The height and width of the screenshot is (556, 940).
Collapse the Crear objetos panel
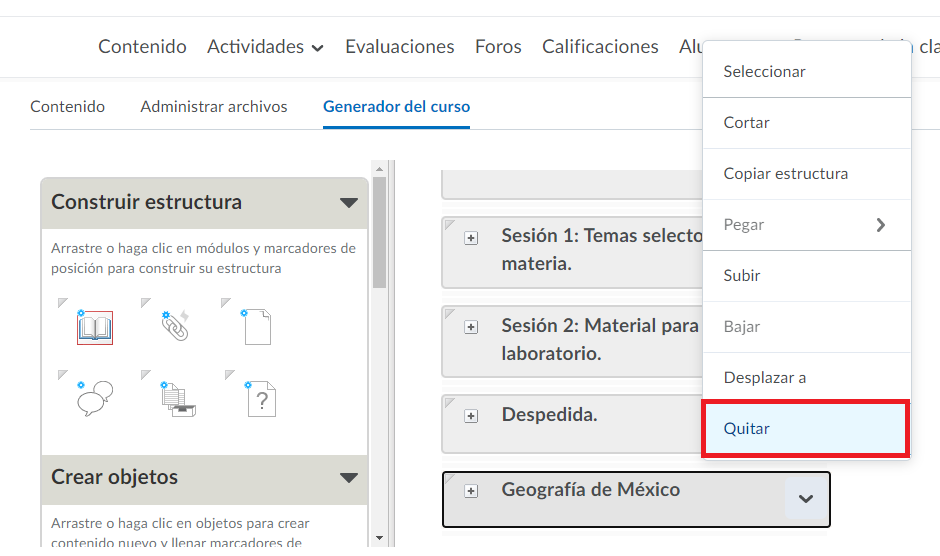click(348, 478)
